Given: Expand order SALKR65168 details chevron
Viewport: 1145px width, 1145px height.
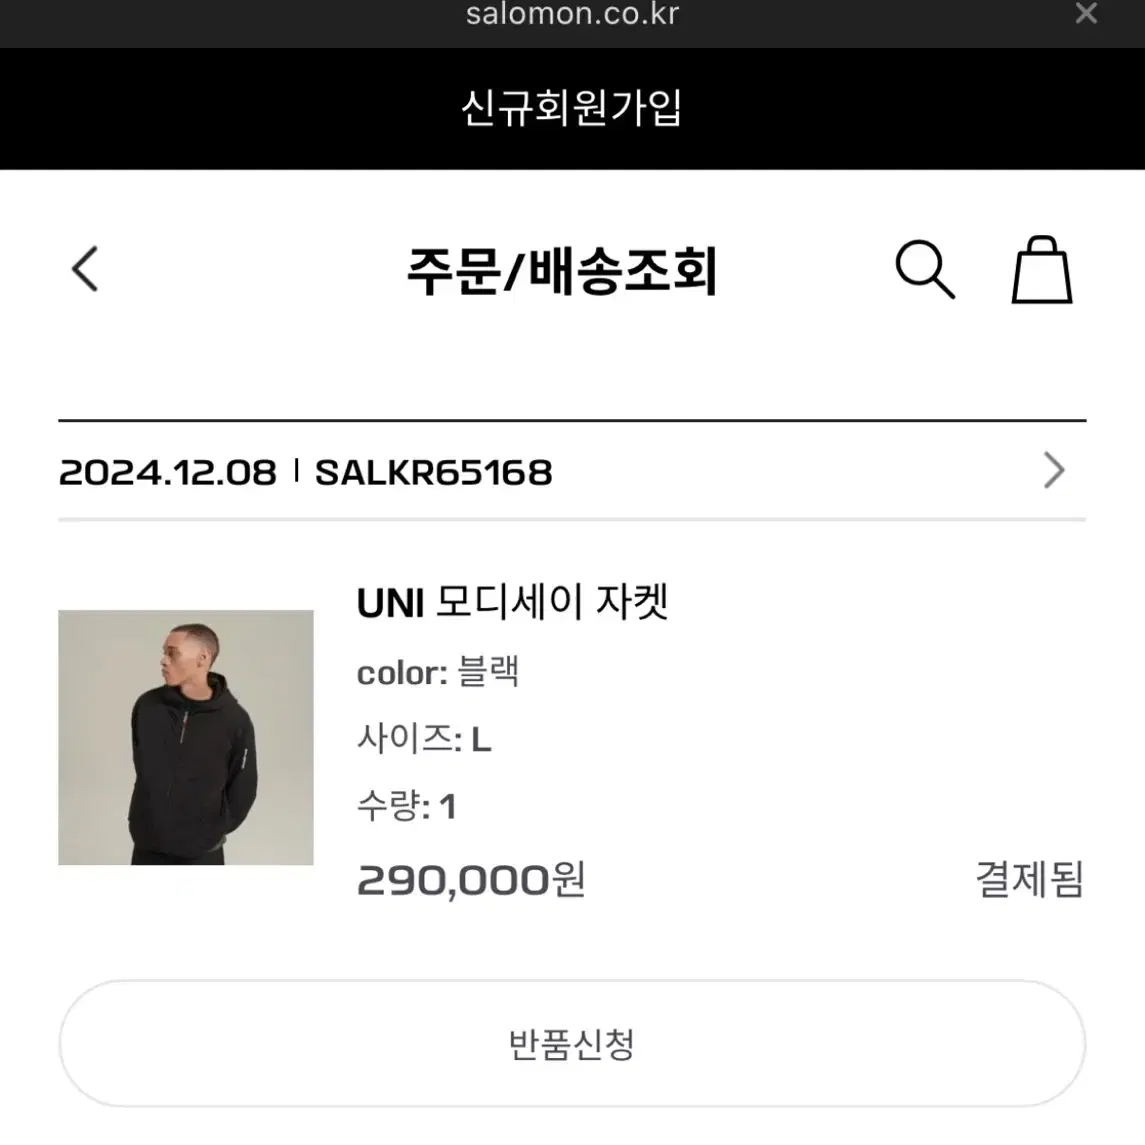Looking at the screenshot, I should 1054,470.
